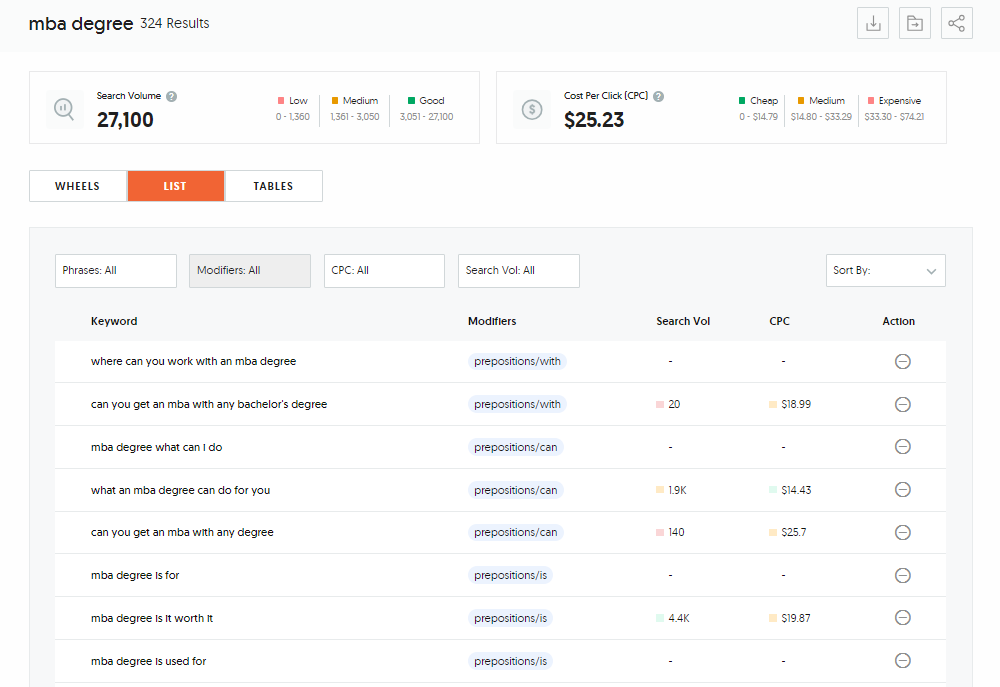Click keyword 'where can you work with an mba degree'
Viewport: 1000px width, 687px height.
(x=193, y=361)
